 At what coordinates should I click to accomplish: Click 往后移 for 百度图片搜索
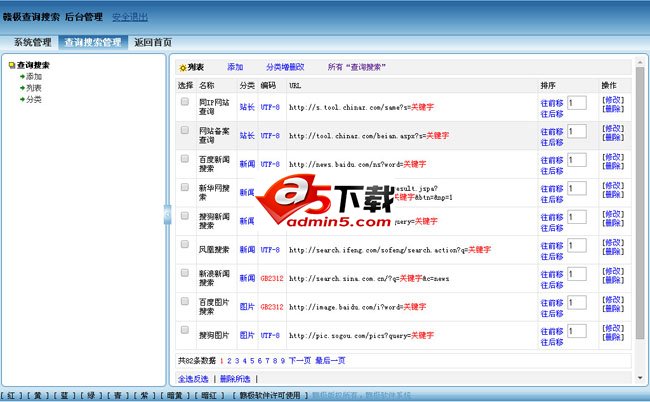tap(552, 314)
